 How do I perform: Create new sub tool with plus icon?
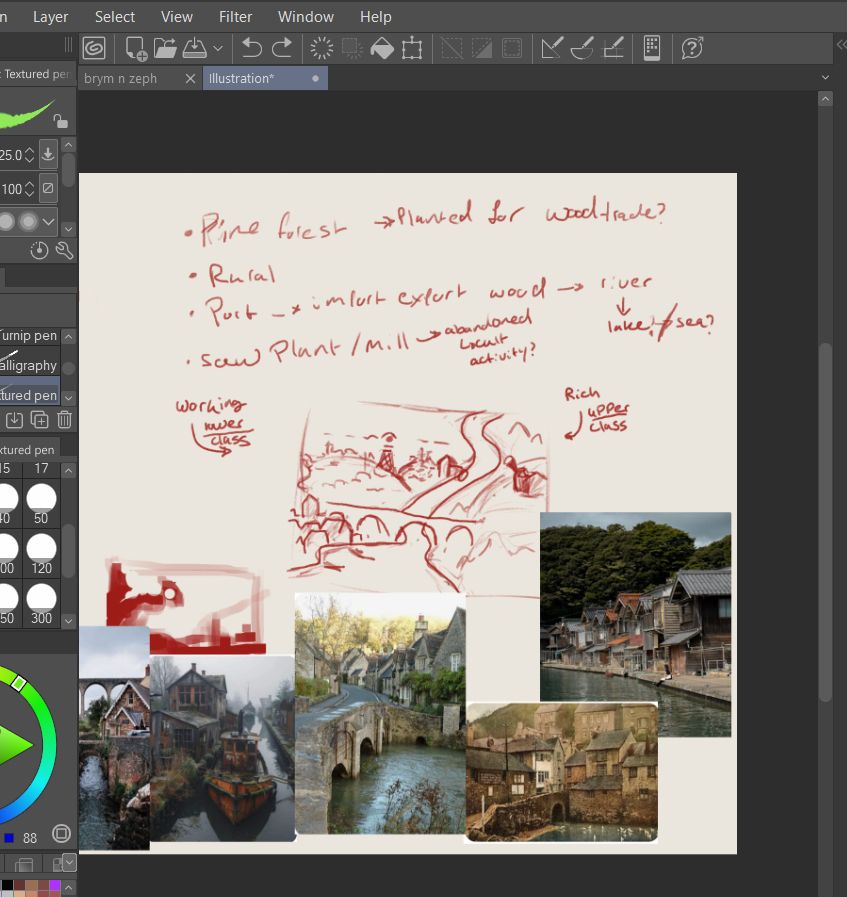39,420
